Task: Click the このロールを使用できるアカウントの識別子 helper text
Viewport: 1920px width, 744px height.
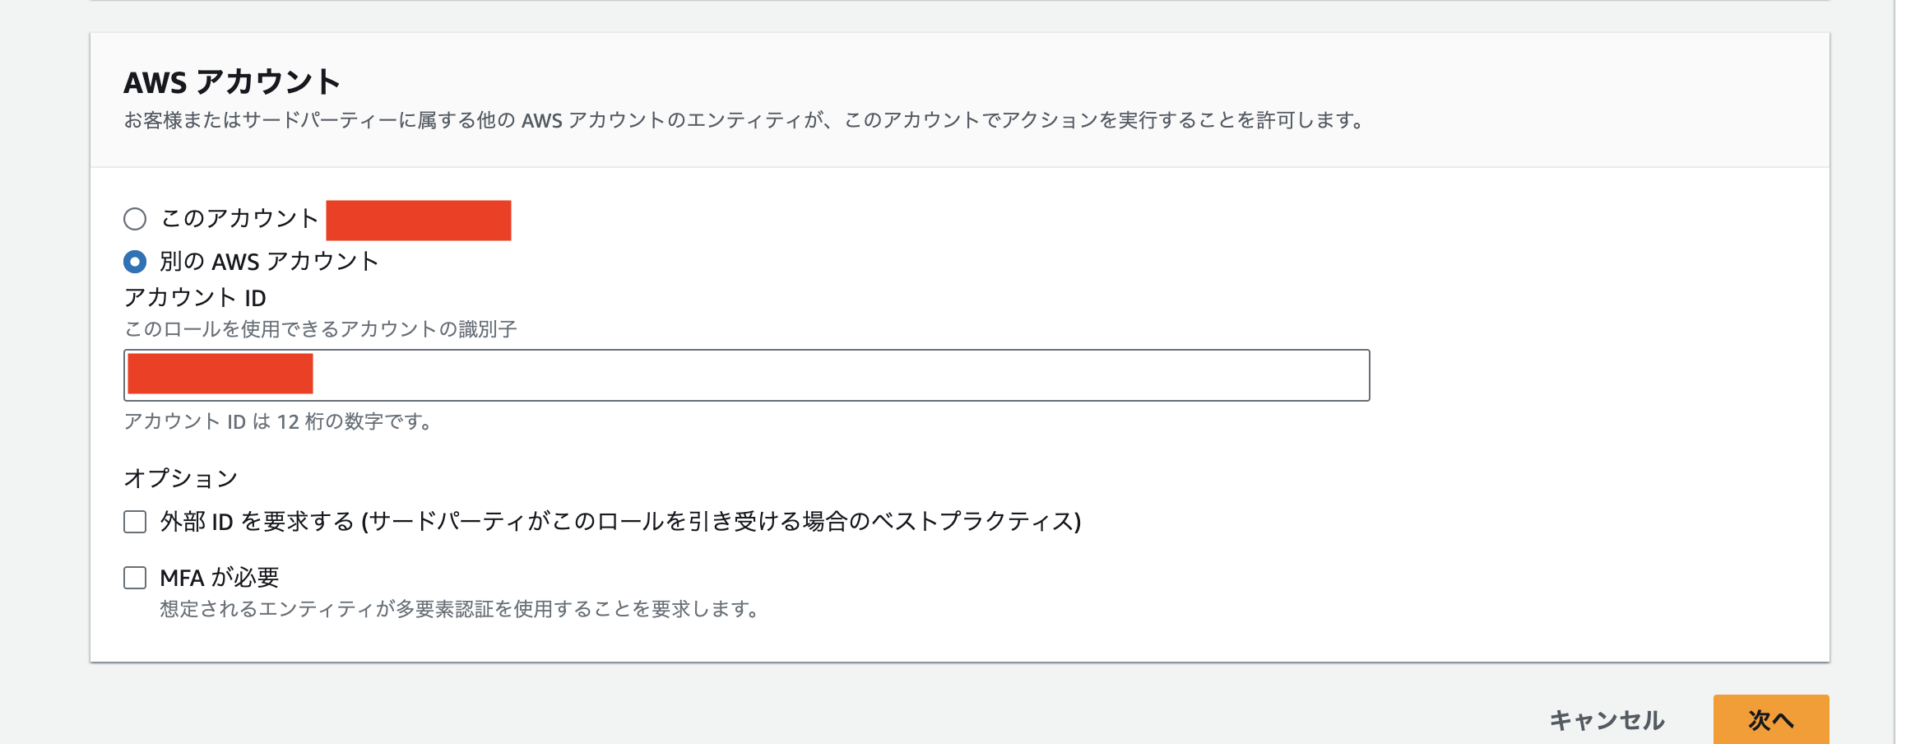Action: point(320,329)
